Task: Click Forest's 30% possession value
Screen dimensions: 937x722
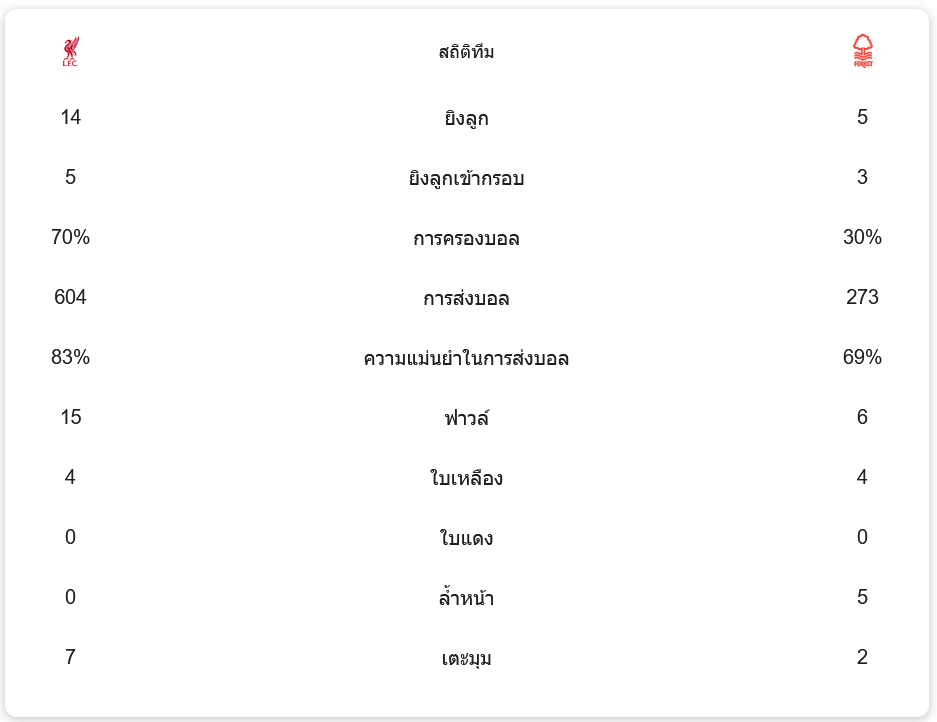Action: [x=862, y=237]
